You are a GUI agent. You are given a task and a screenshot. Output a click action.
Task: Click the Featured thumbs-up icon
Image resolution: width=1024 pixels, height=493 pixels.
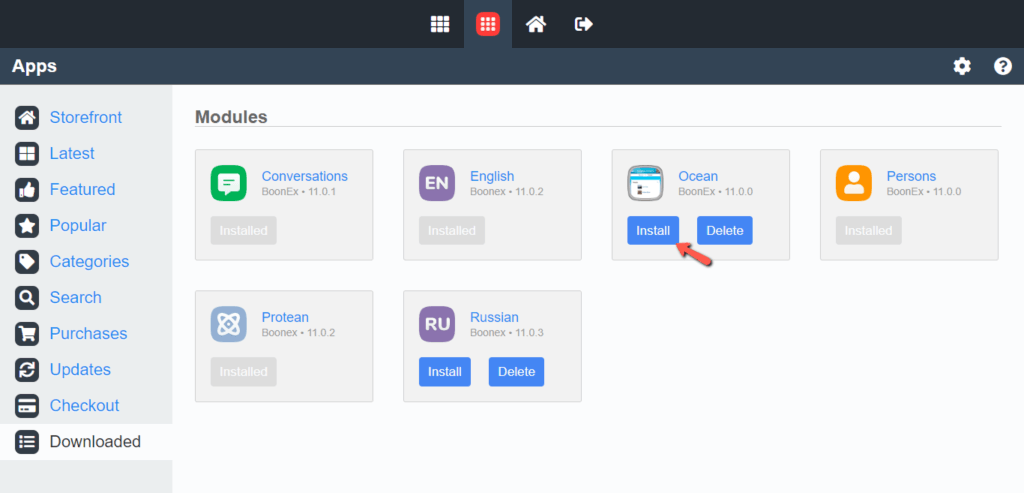coord(27,189)
